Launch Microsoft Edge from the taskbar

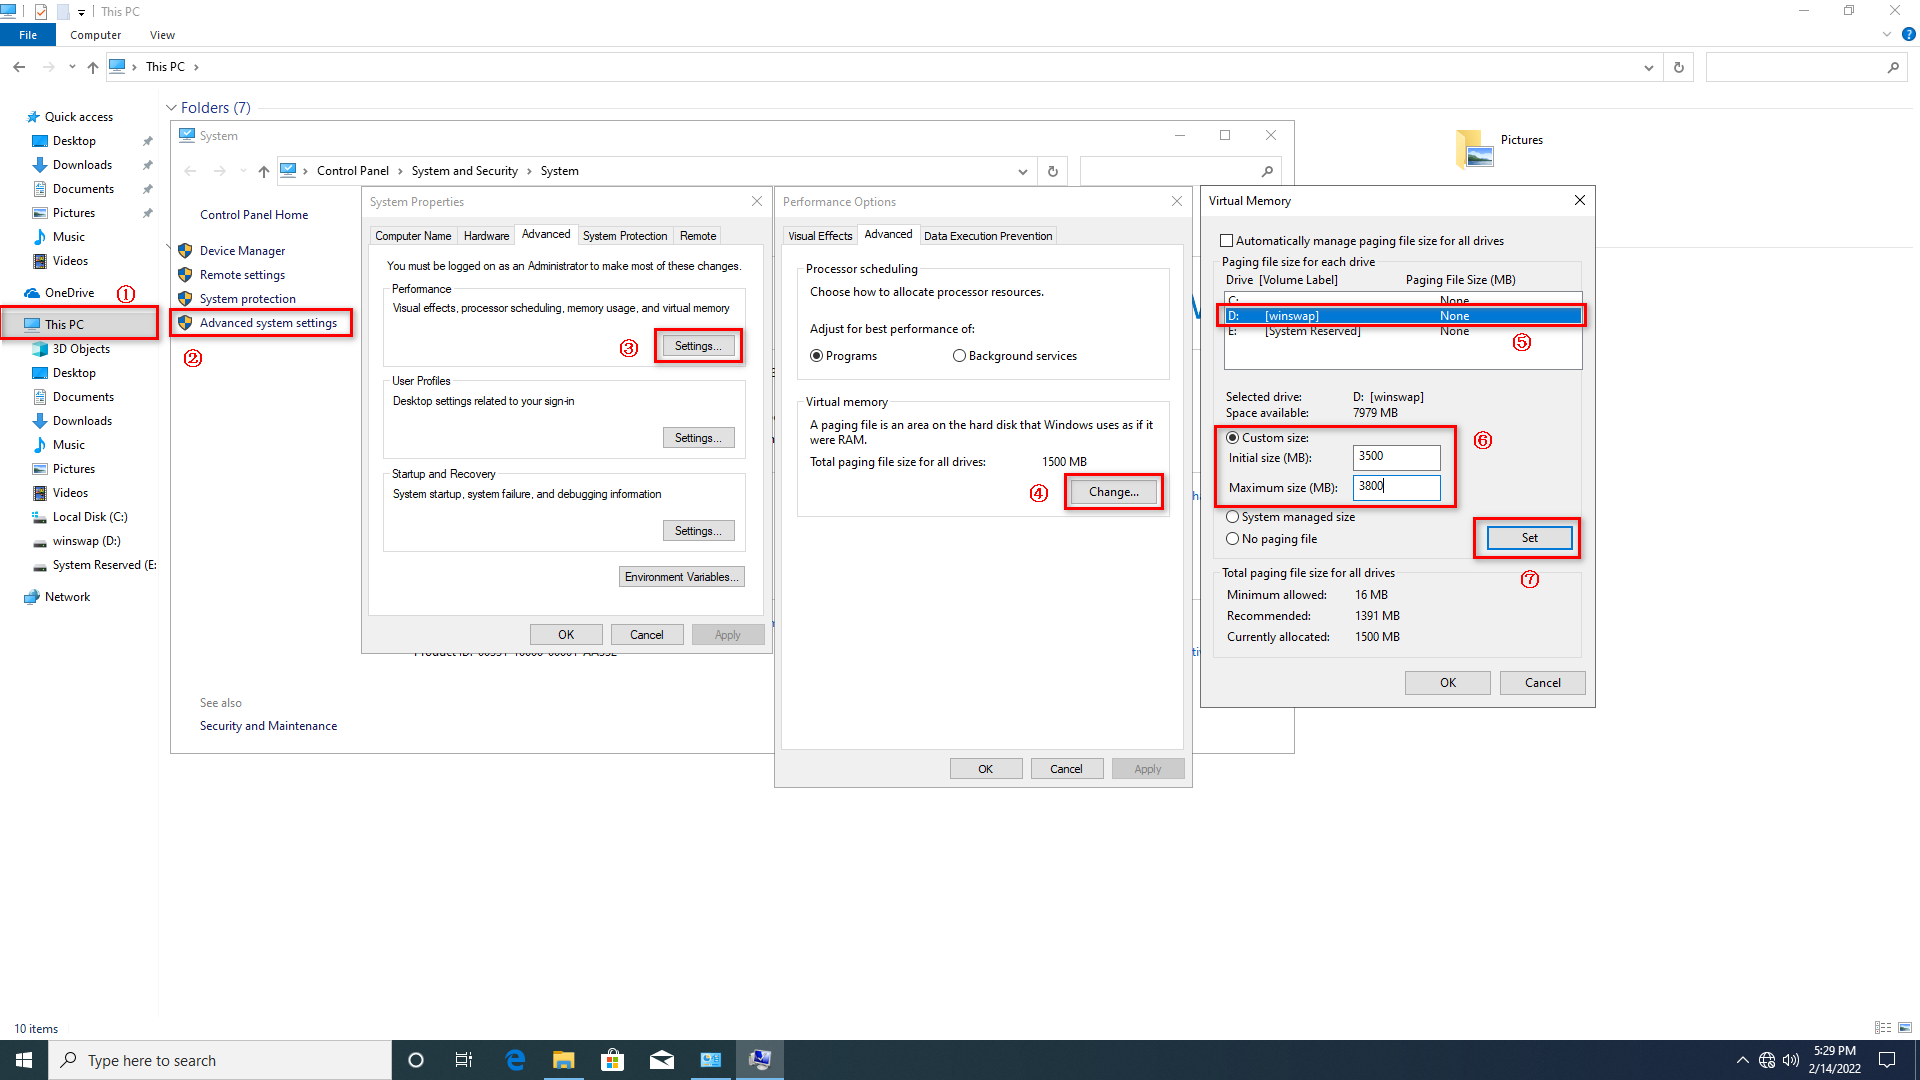515,1060
